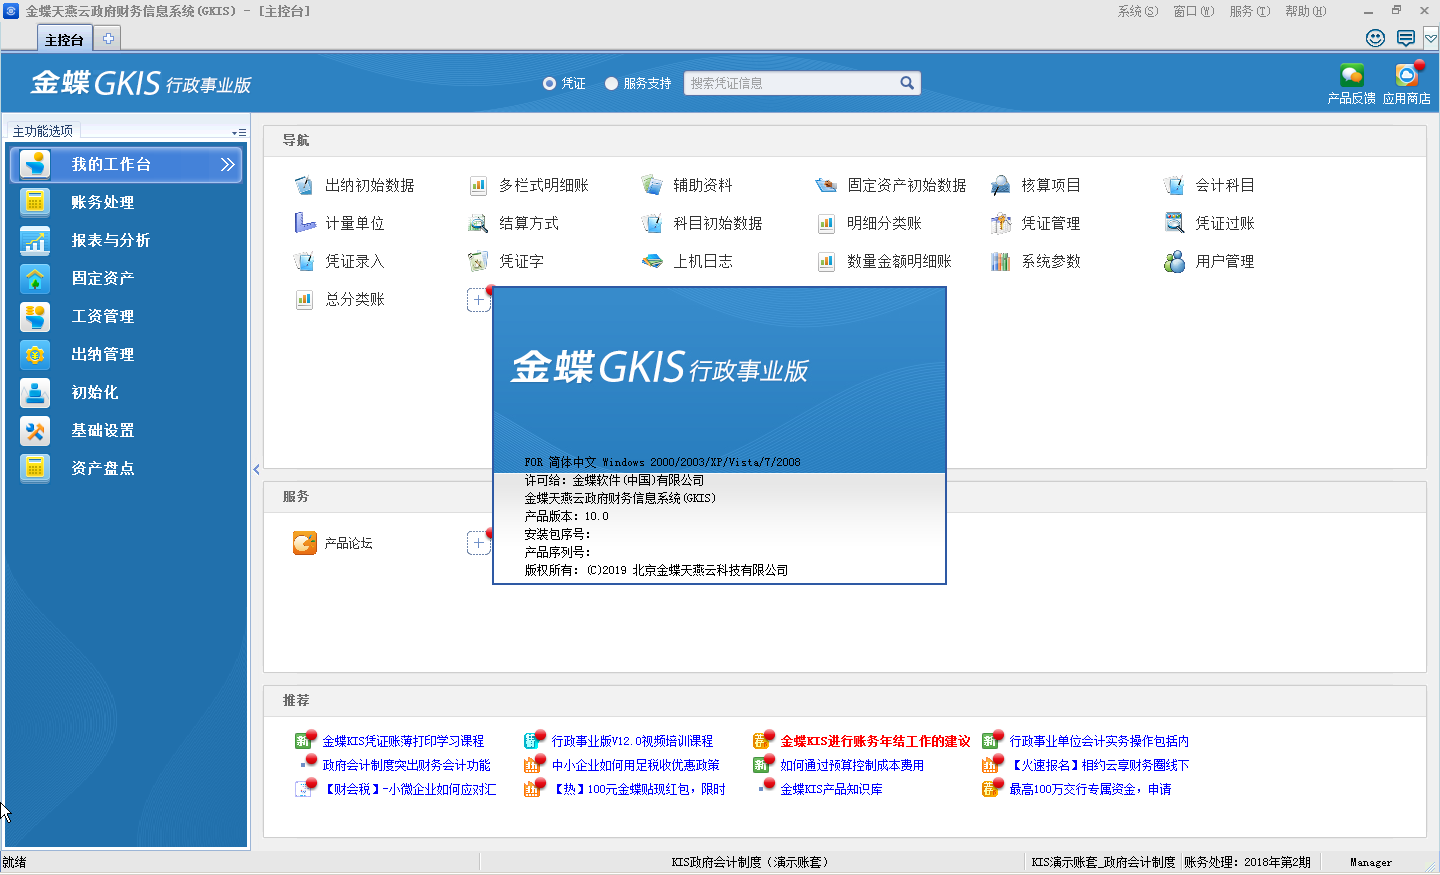Image resolution: width=1440 pixels, height=875 pixels.
Task: Open the 帮助(H) menu
Action: coord(1306,11)
